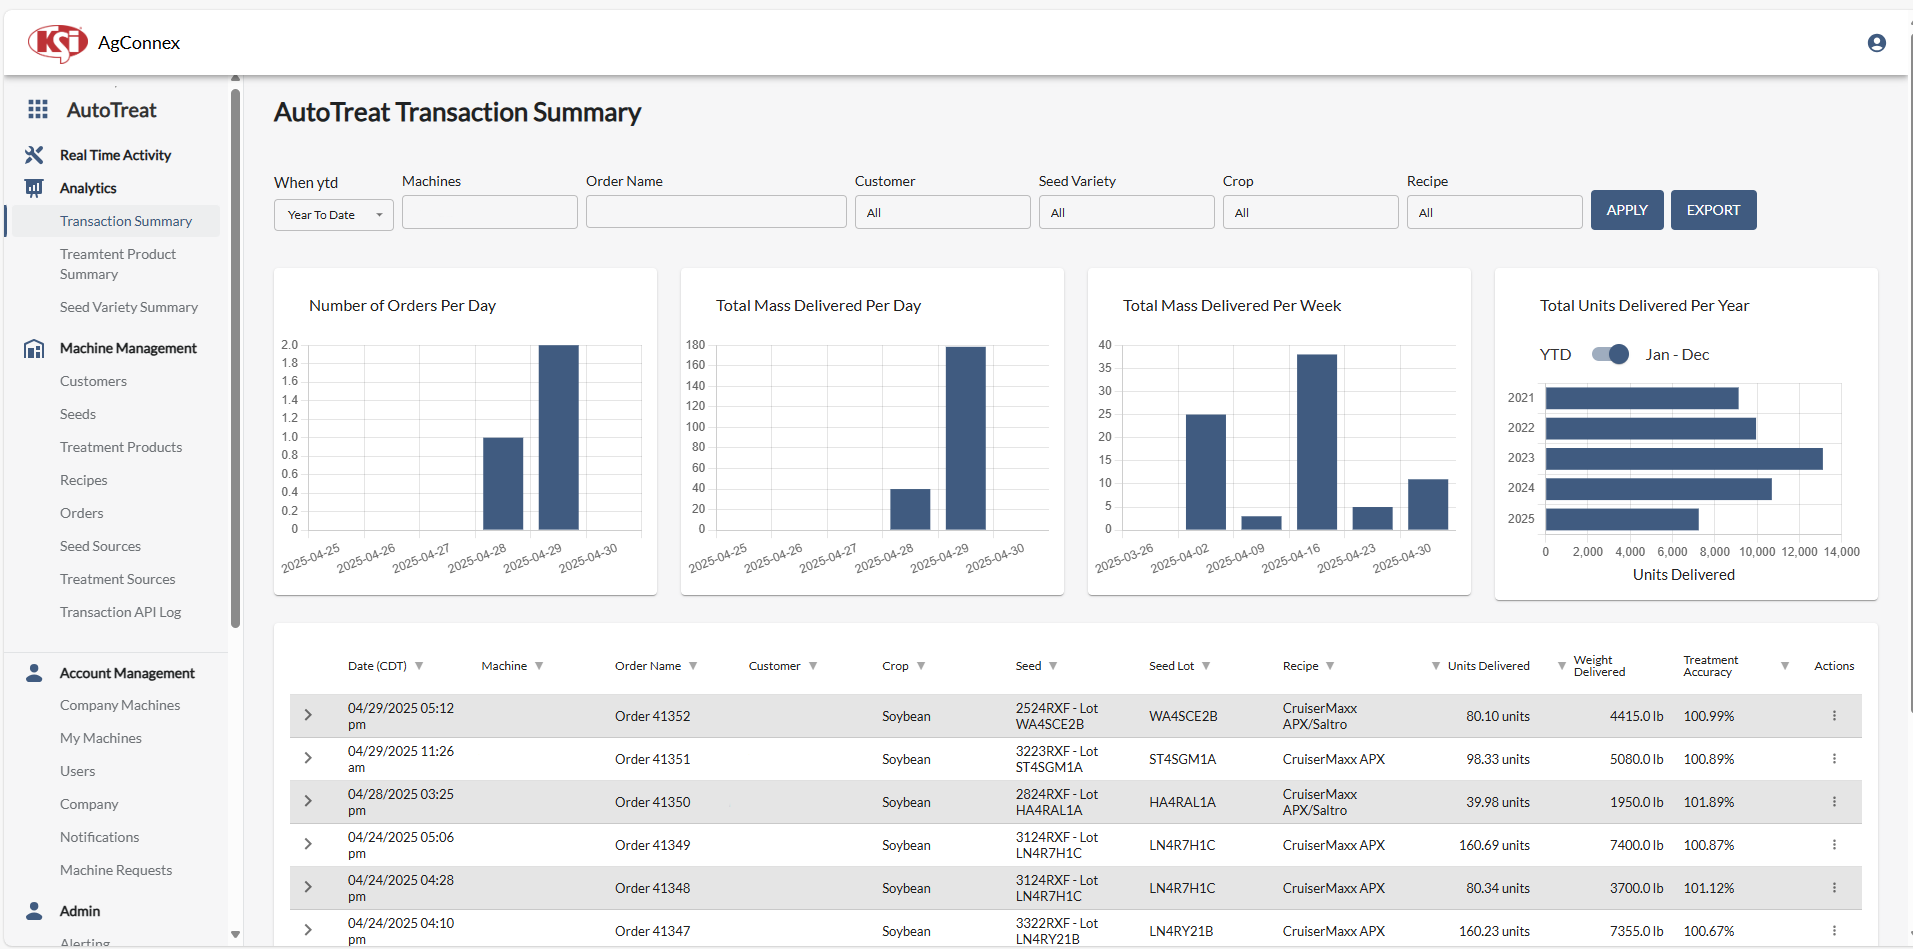This screenshot has height=949, width=1913.
Task: Open the Year To Date dropdown
Action: (x=333, y=215)
